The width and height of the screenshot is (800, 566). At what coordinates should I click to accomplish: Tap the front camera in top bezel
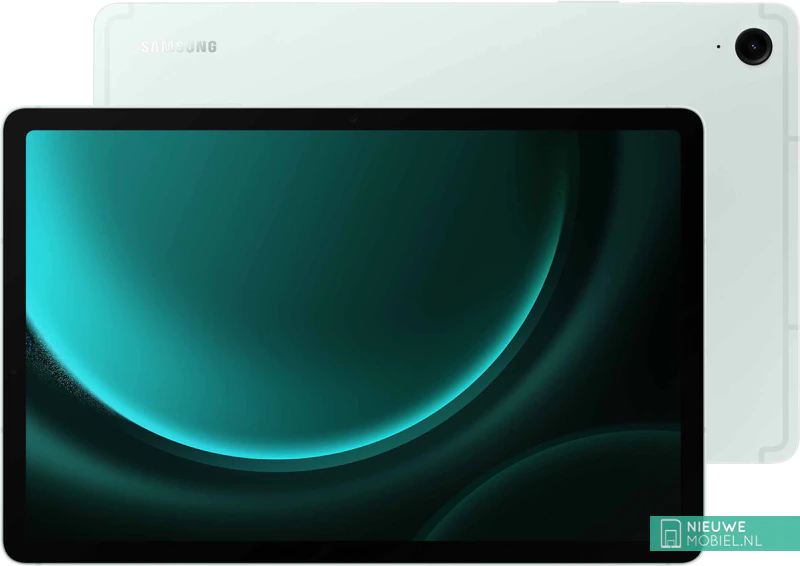tap(352, 120)
